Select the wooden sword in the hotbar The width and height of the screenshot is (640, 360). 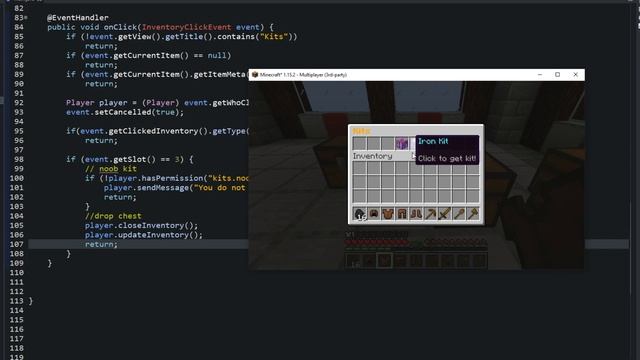click(x=444, y=214)
